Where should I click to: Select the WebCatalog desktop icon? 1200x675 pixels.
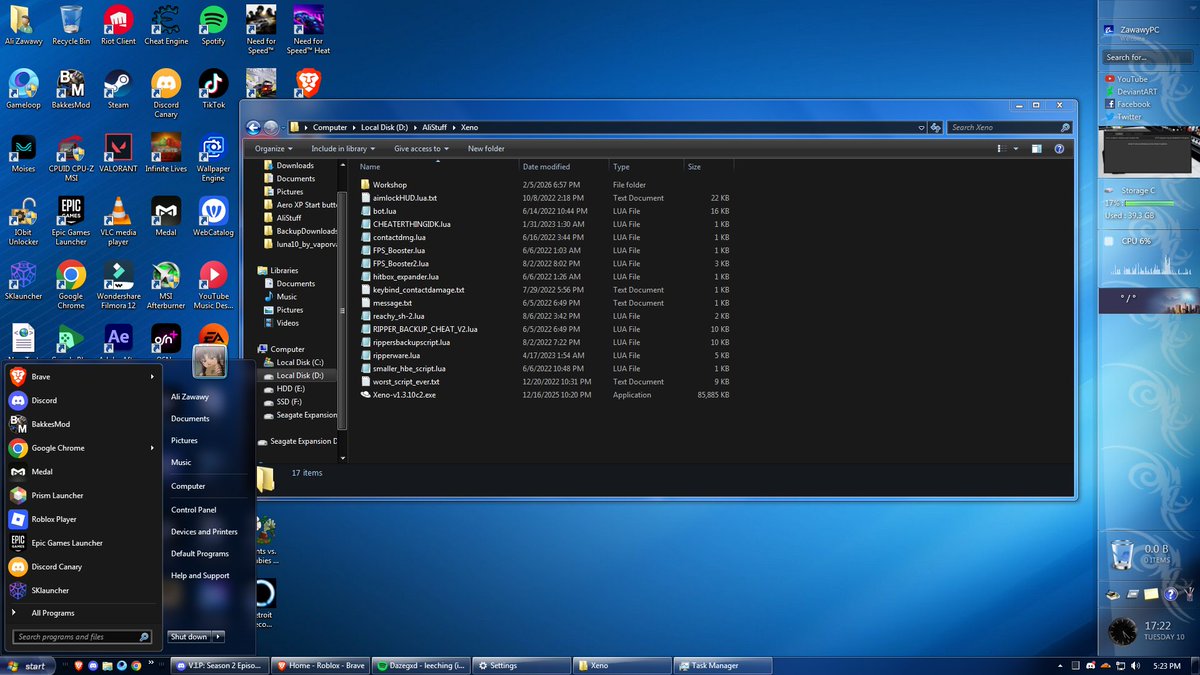click(x=213, y=217)
